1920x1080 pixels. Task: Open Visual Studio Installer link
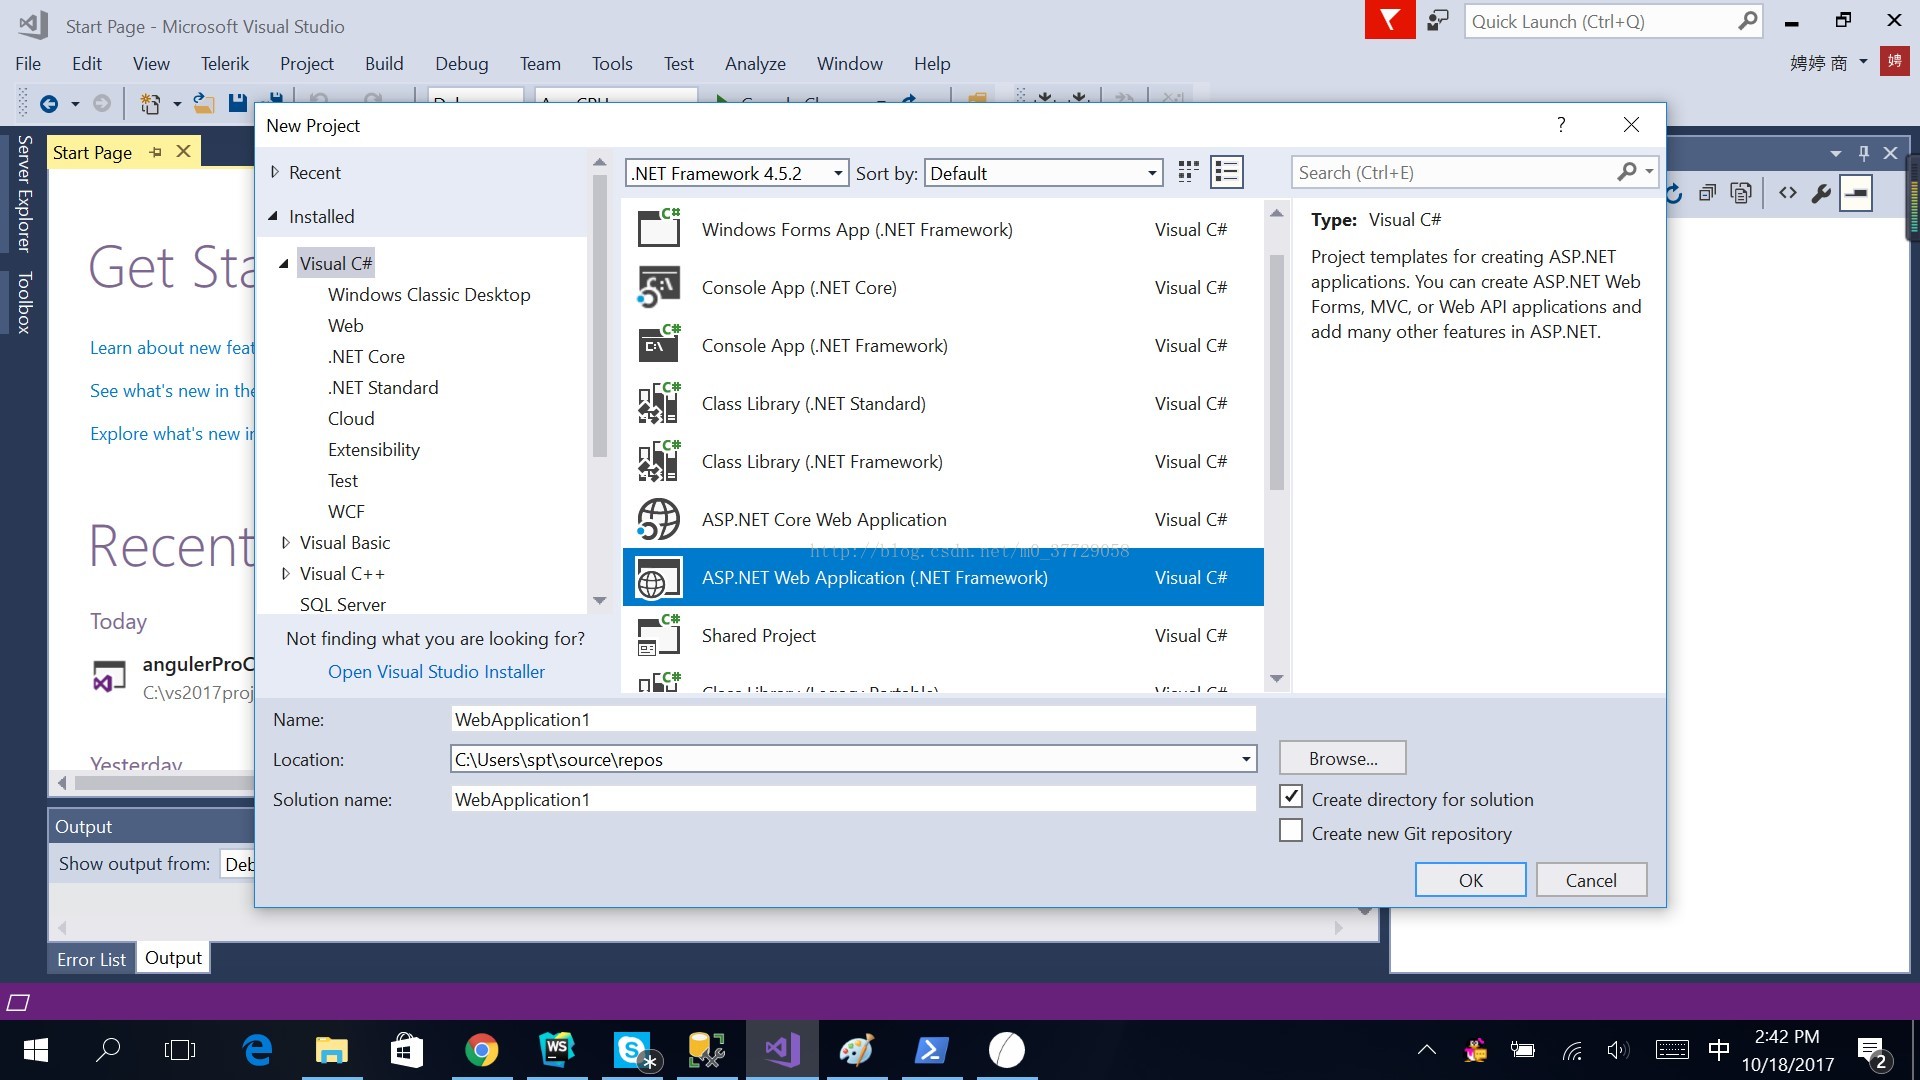(436, 671)
